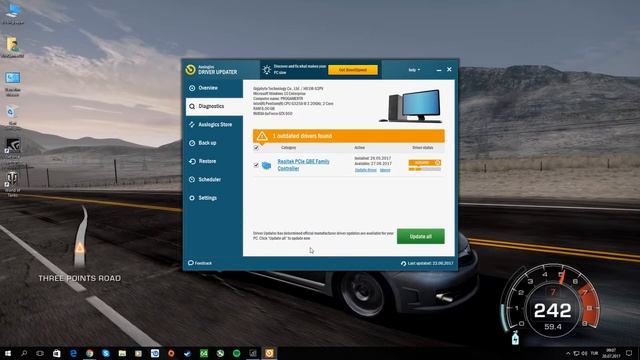Click the Auslogics Store icon
This screenshot has height=360, width=640.
click(192, 125)
